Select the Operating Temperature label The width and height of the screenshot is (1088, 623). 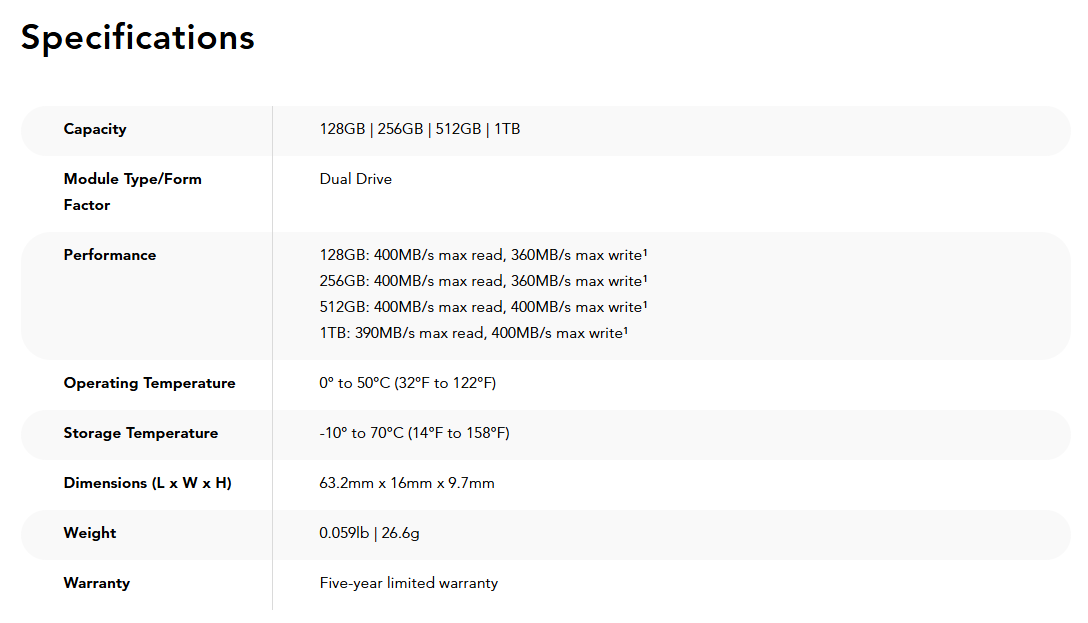pyautogui.click(x=149, y=383)
